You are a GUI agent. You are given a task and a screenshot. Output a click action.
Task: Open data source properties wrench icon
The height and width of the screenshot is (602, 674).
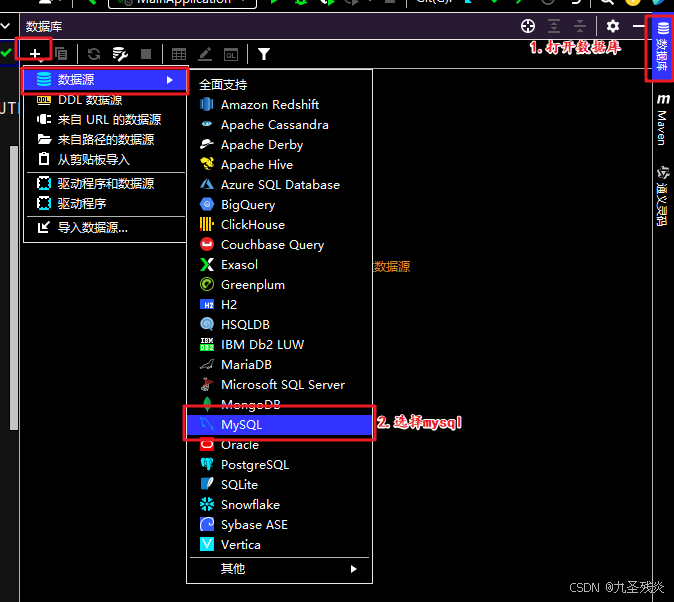tap(120, 54)
